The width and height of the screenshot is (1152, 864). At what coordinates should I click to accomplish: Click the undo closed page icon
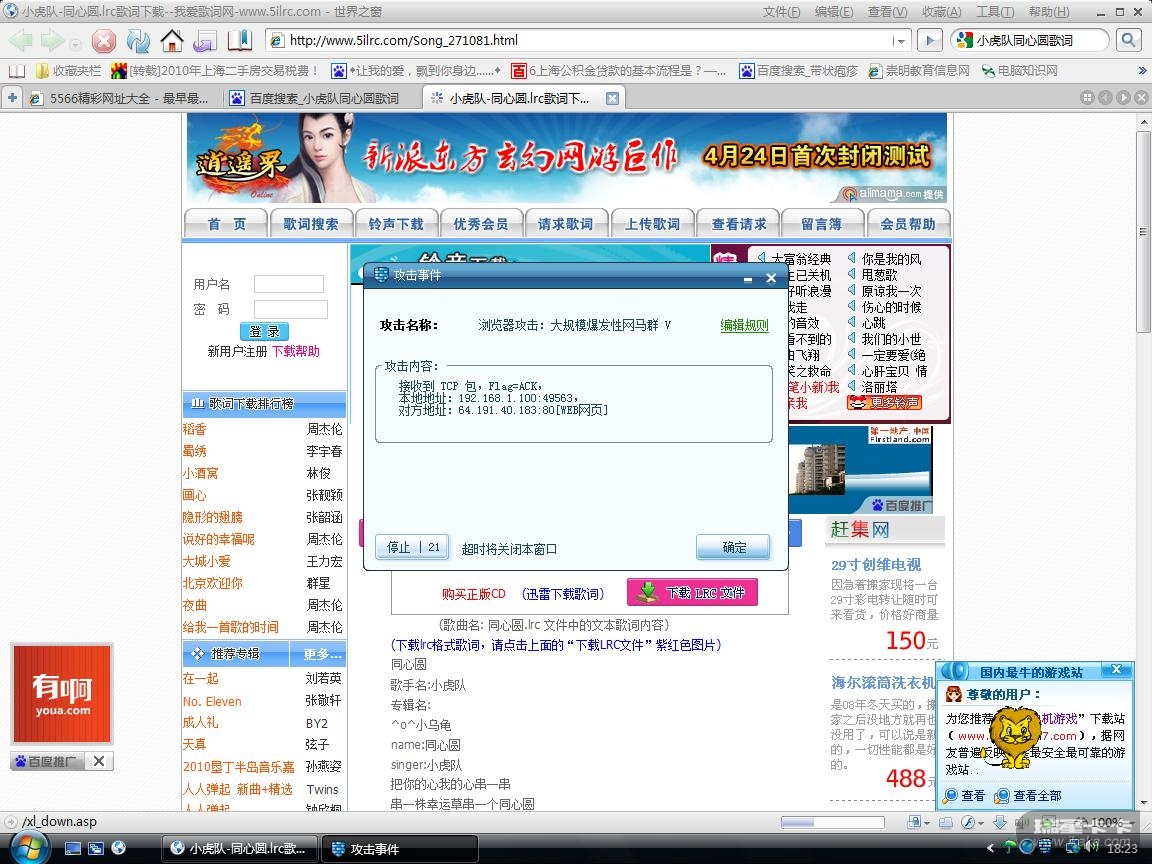tap(204, 40)
